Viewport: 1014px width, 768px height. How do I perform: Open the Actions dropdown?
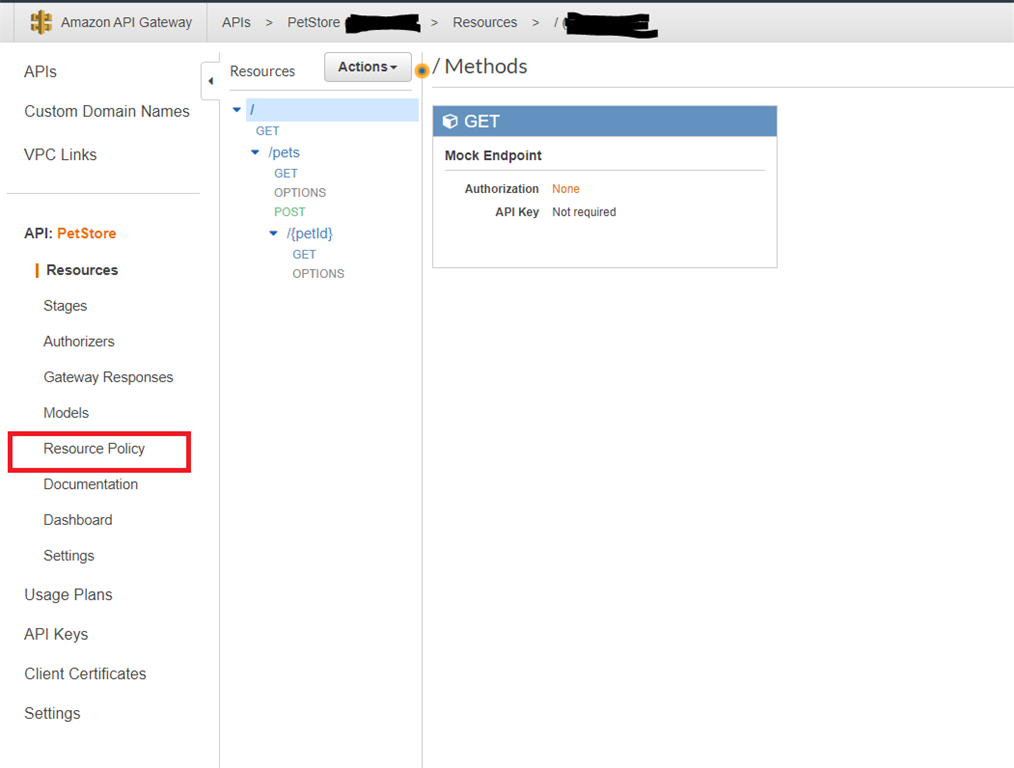click(367, 67)
